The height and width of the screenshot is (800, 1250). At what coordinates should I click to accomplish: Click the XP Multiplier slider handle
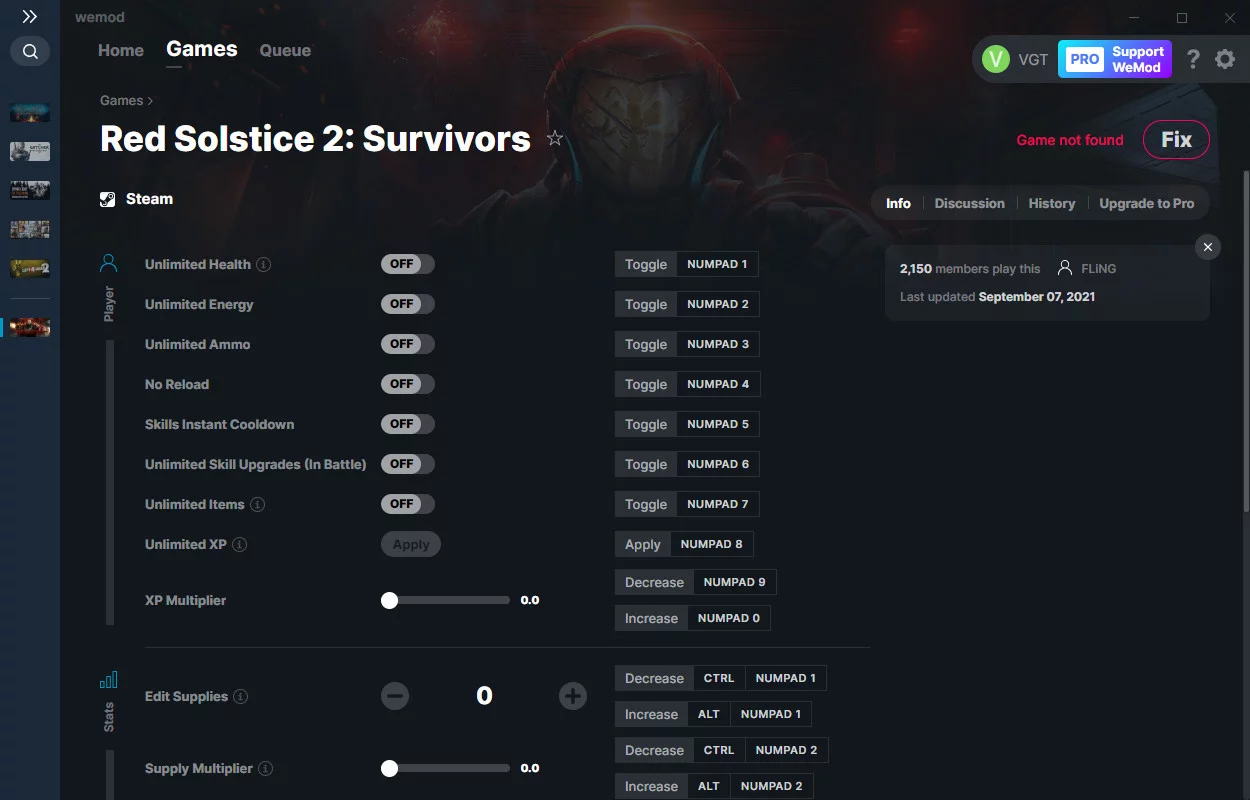[389, 600]
